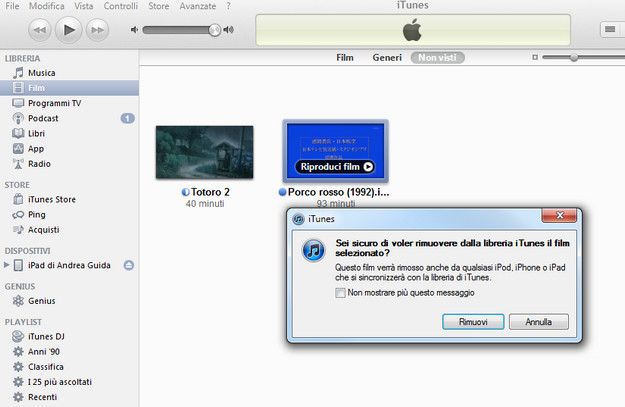Open iTunes Store bag icon
Viewport: 625px width, 407px height.
[18, 199]
